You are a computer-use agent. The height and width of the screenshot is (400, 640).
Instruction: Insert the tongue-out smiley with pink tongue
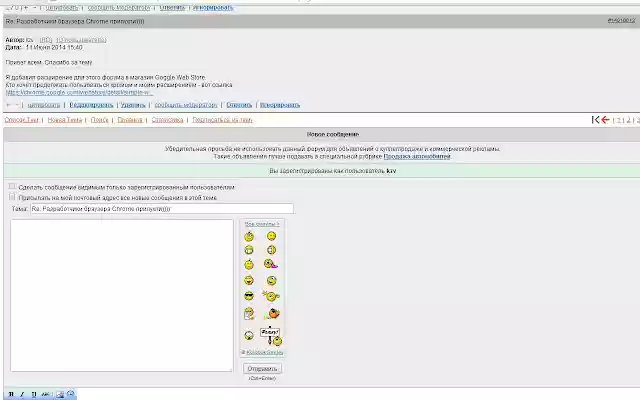pyautogui.click(x=270, y=264)
